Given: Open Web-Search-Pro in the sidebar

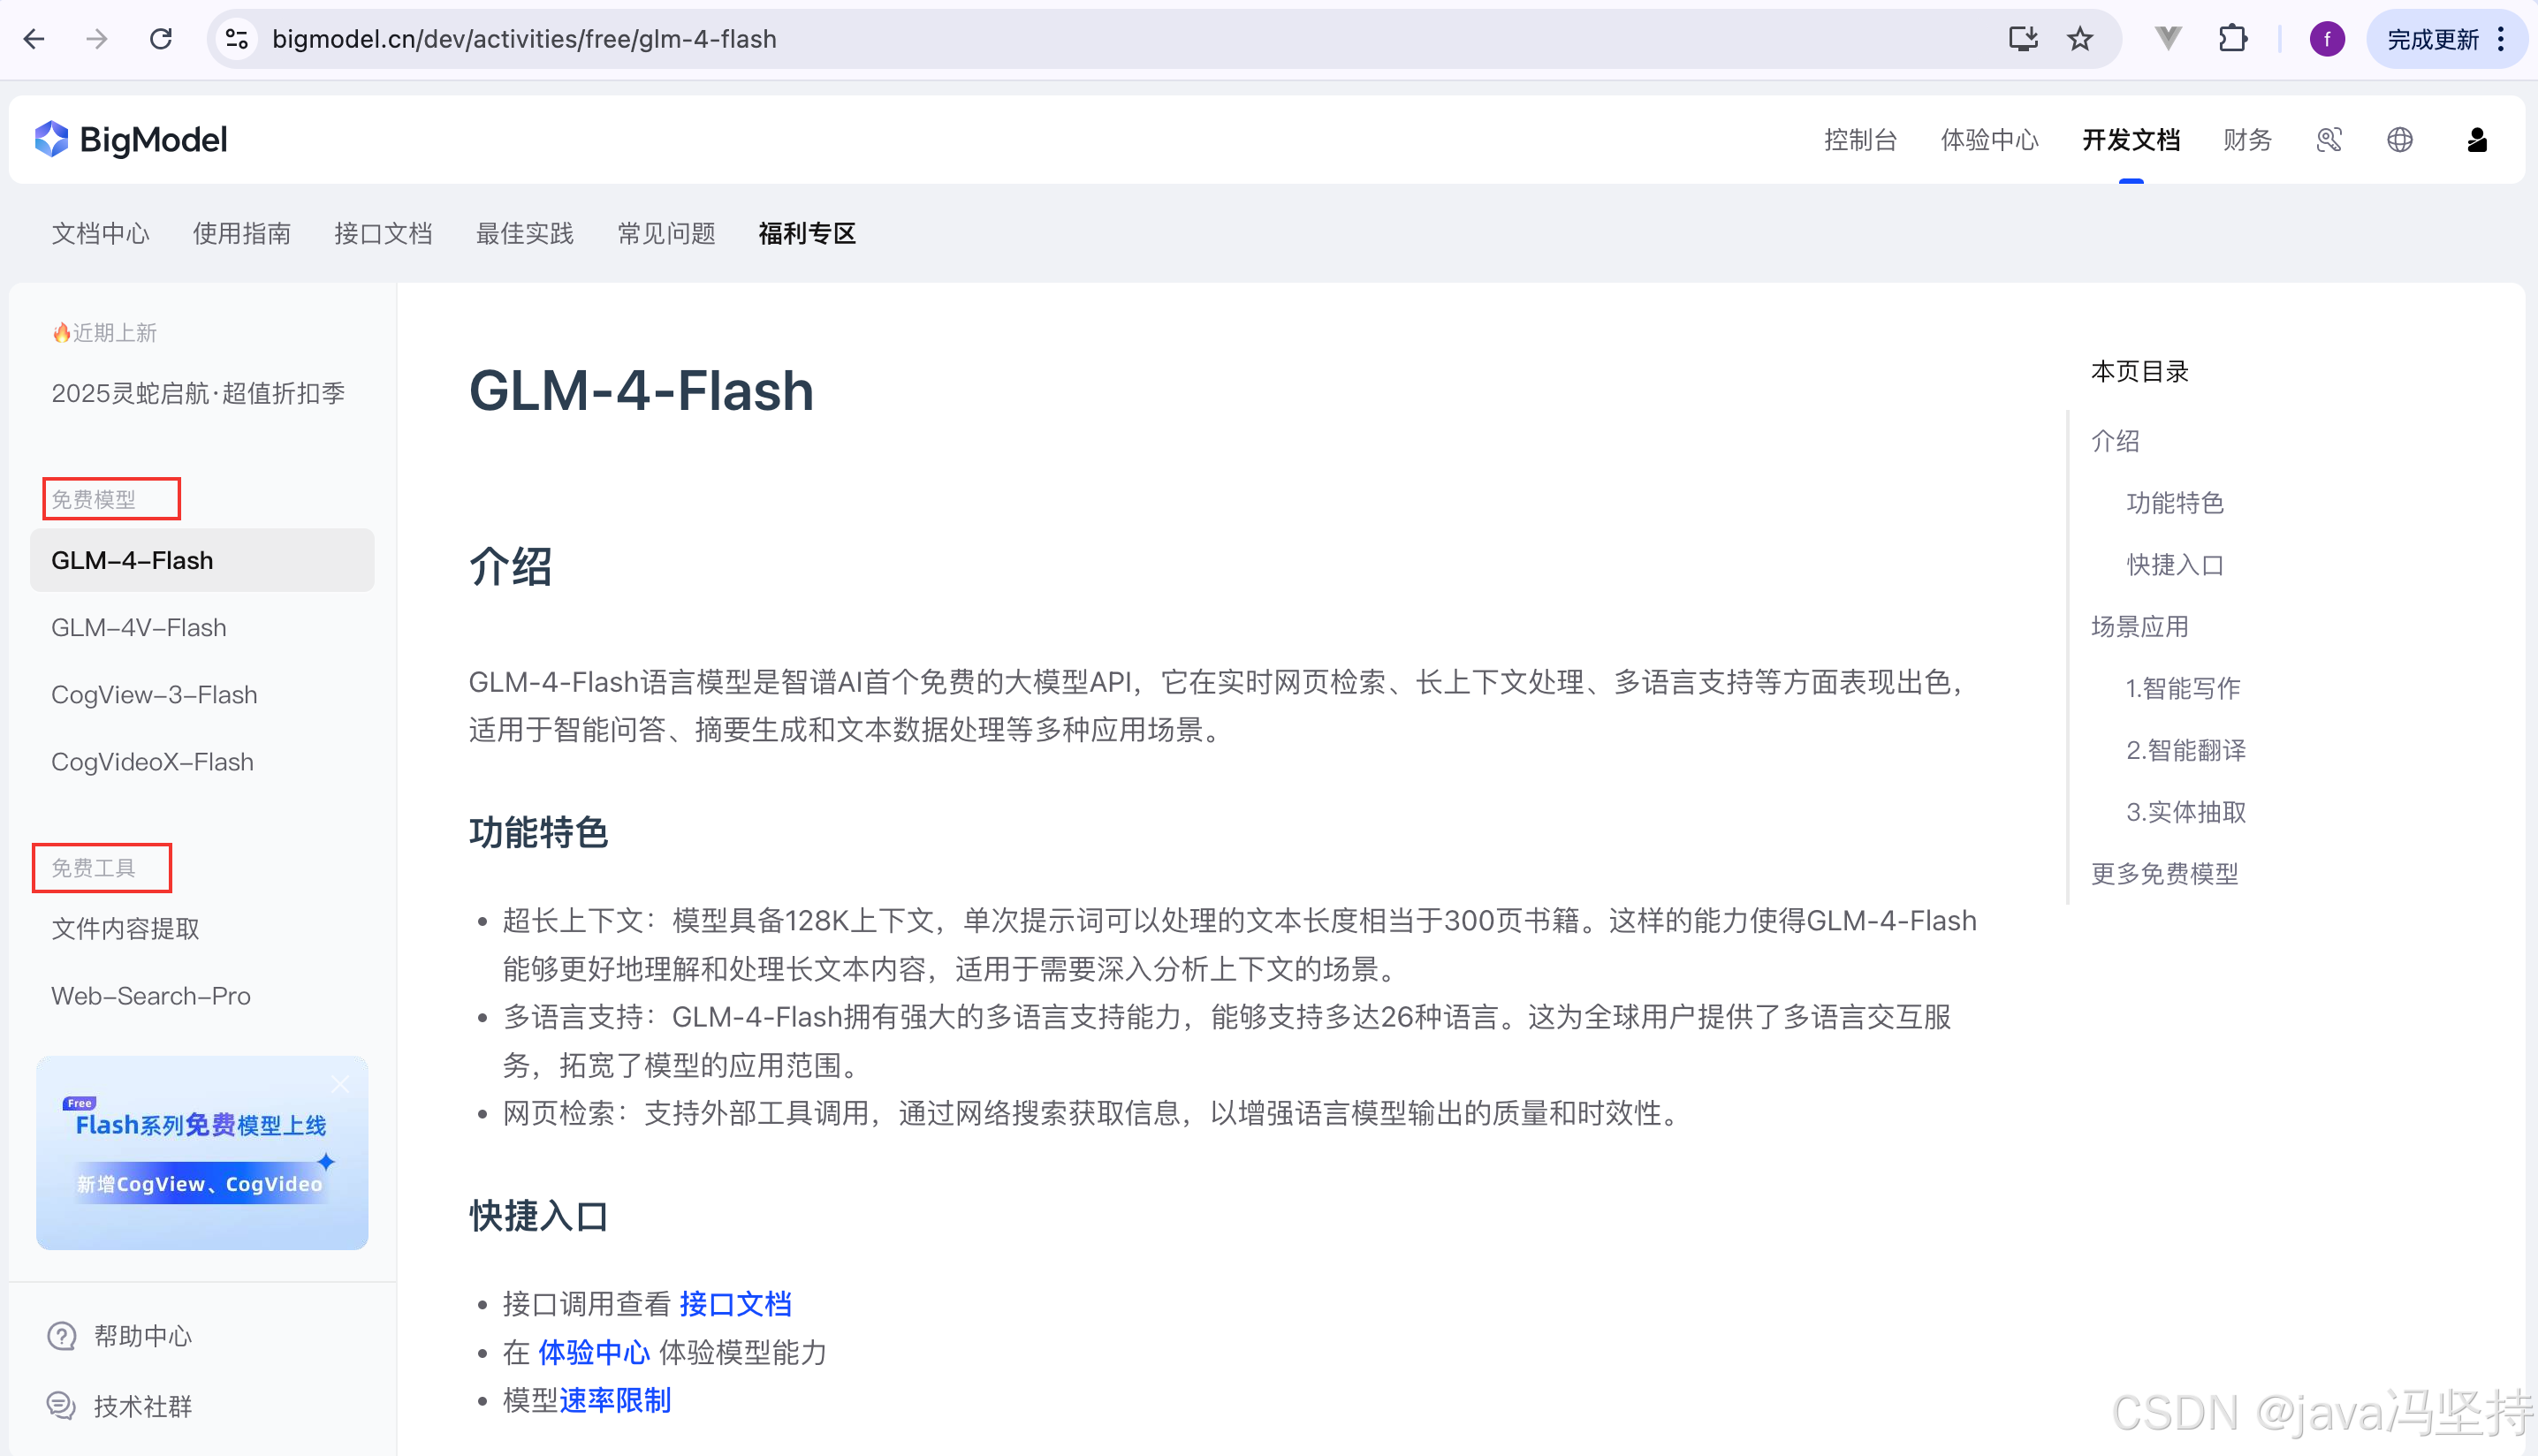Looking at the screenshot, I should (151, 996).
